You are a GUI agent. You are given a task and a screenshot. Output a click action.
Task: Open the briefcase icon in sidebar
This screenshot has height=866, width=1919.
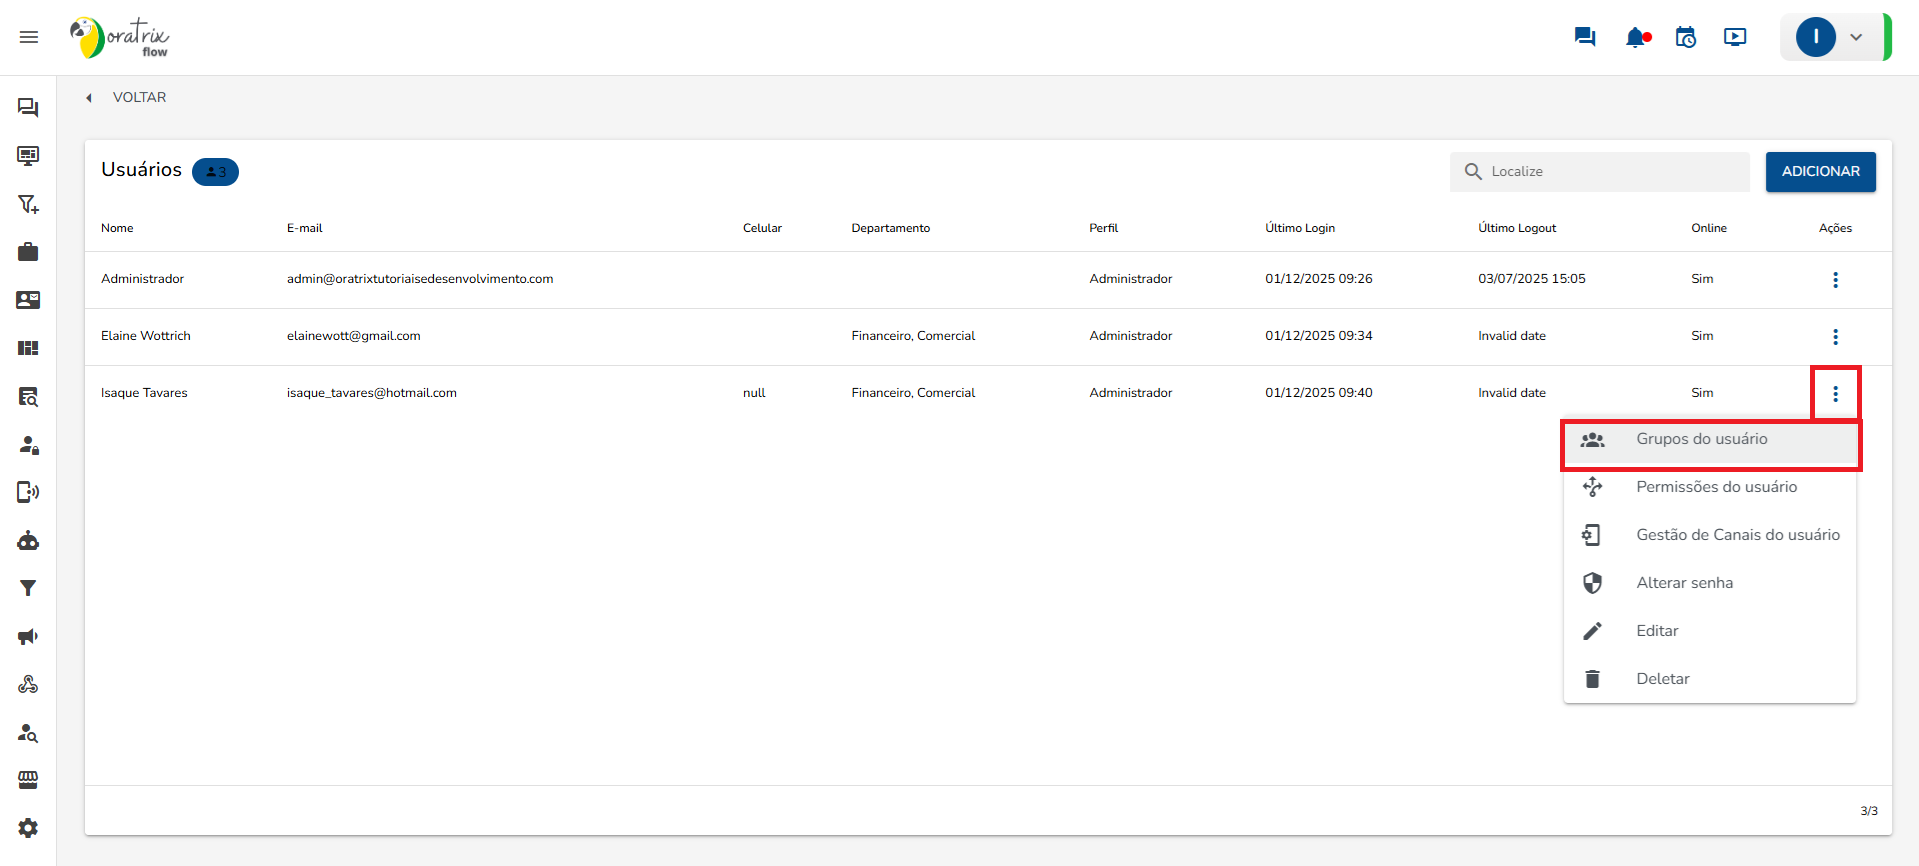click(28, 252)
